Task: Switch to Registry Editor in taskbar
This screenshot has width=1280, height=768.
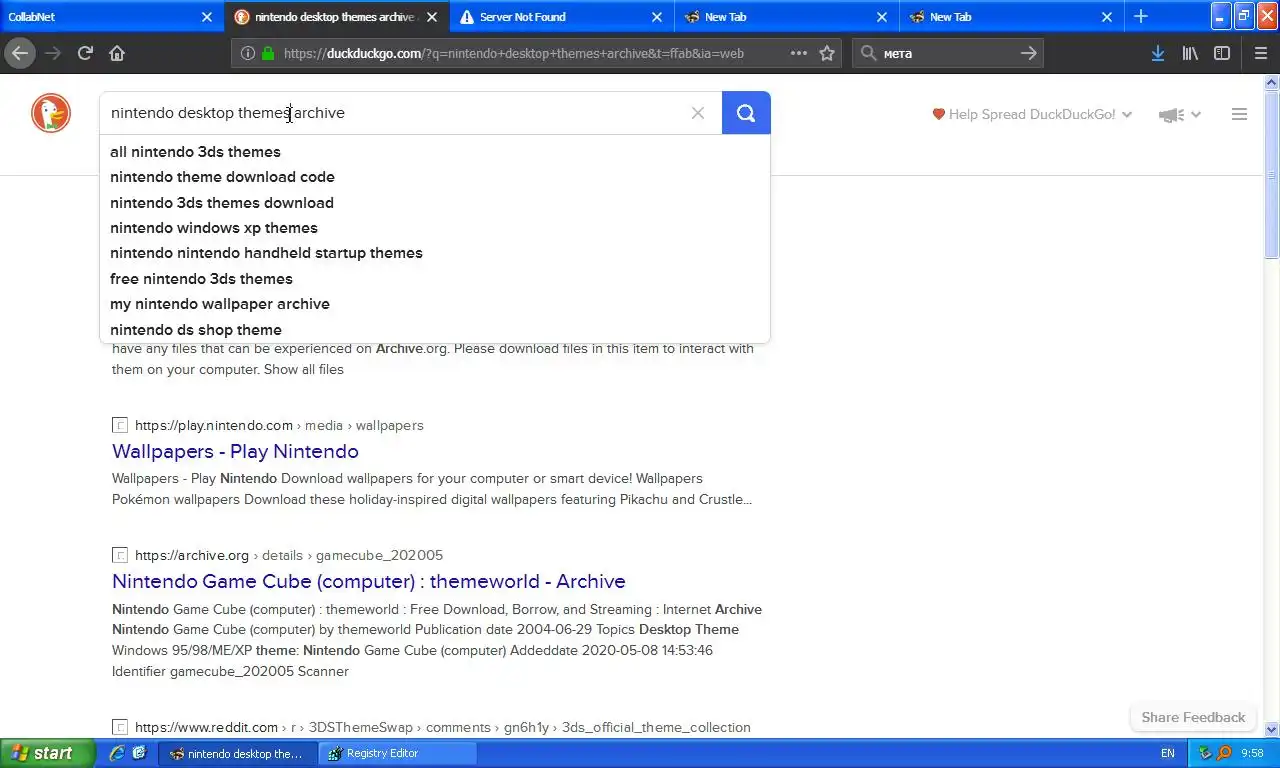Action: [397, 753]
